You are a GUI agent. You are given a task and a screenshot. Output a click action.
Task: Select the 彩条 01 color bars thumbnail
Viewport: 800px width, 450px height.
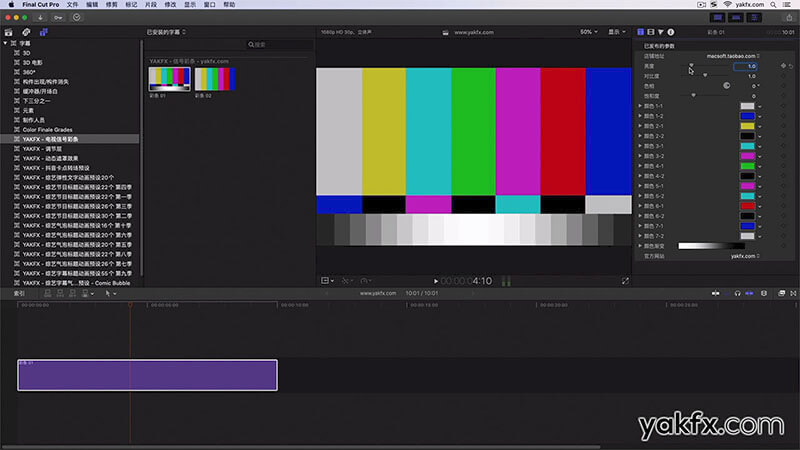(x=169, y=79)
